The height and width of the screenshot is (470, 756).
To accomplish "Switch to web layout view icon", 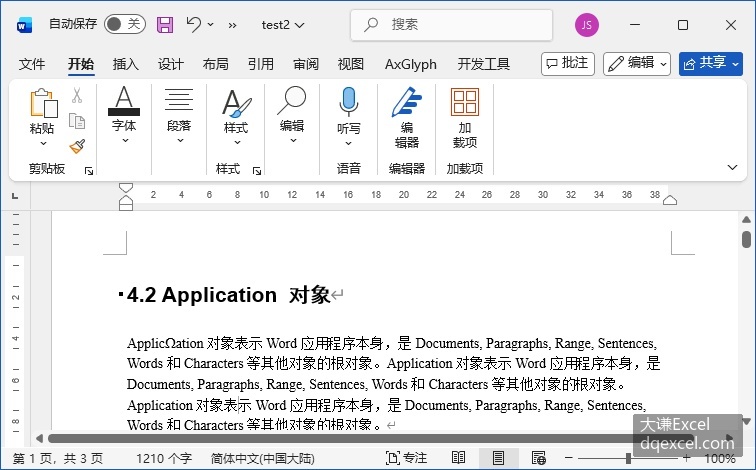I will pyautogui.click(x=539, y=458).
